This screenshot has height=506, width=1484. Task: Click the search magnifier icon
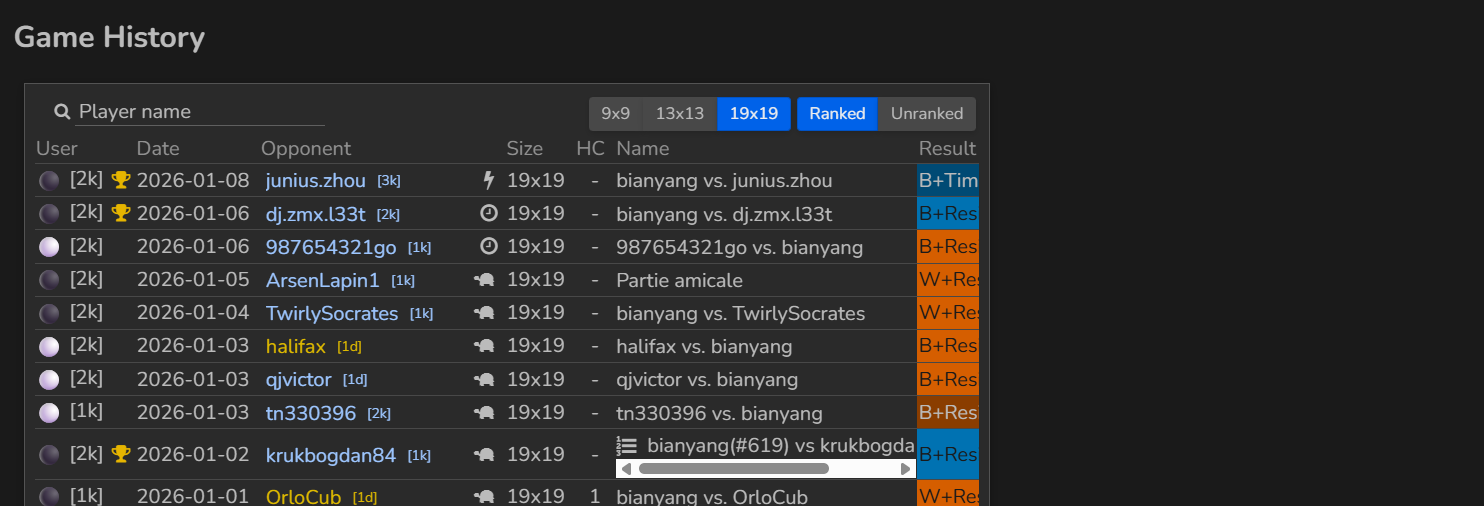pos(62,112)
